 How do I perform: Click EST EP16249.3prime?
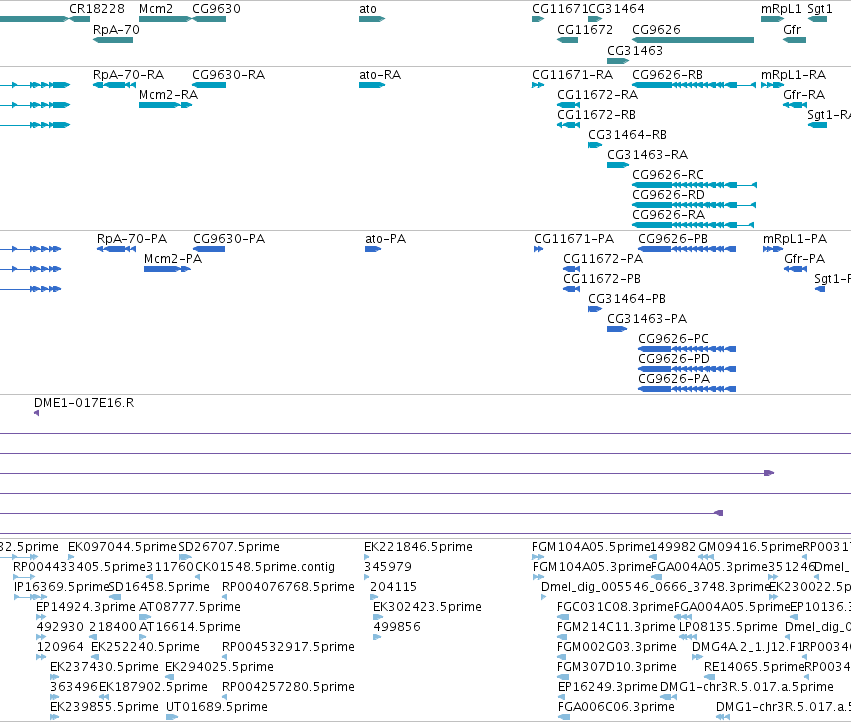(x=607, y=687)
